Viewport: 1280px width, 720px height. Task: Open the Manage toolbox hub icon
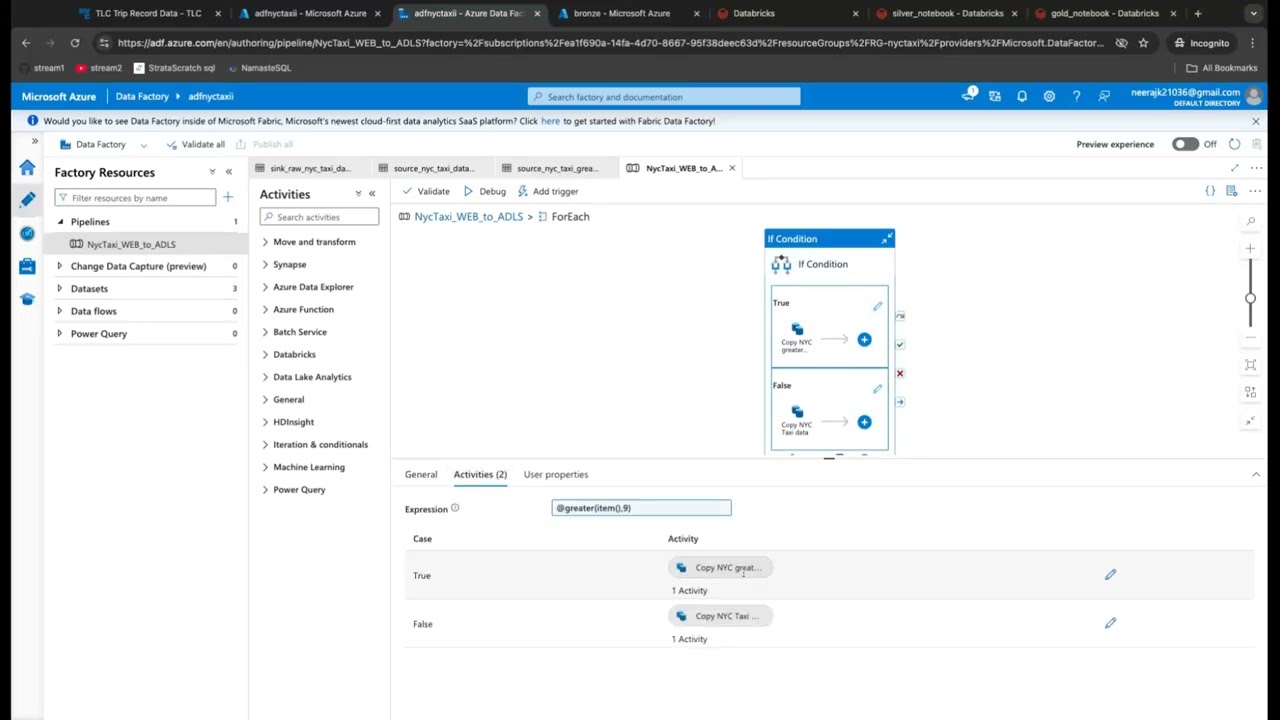(x=27, y=266)
